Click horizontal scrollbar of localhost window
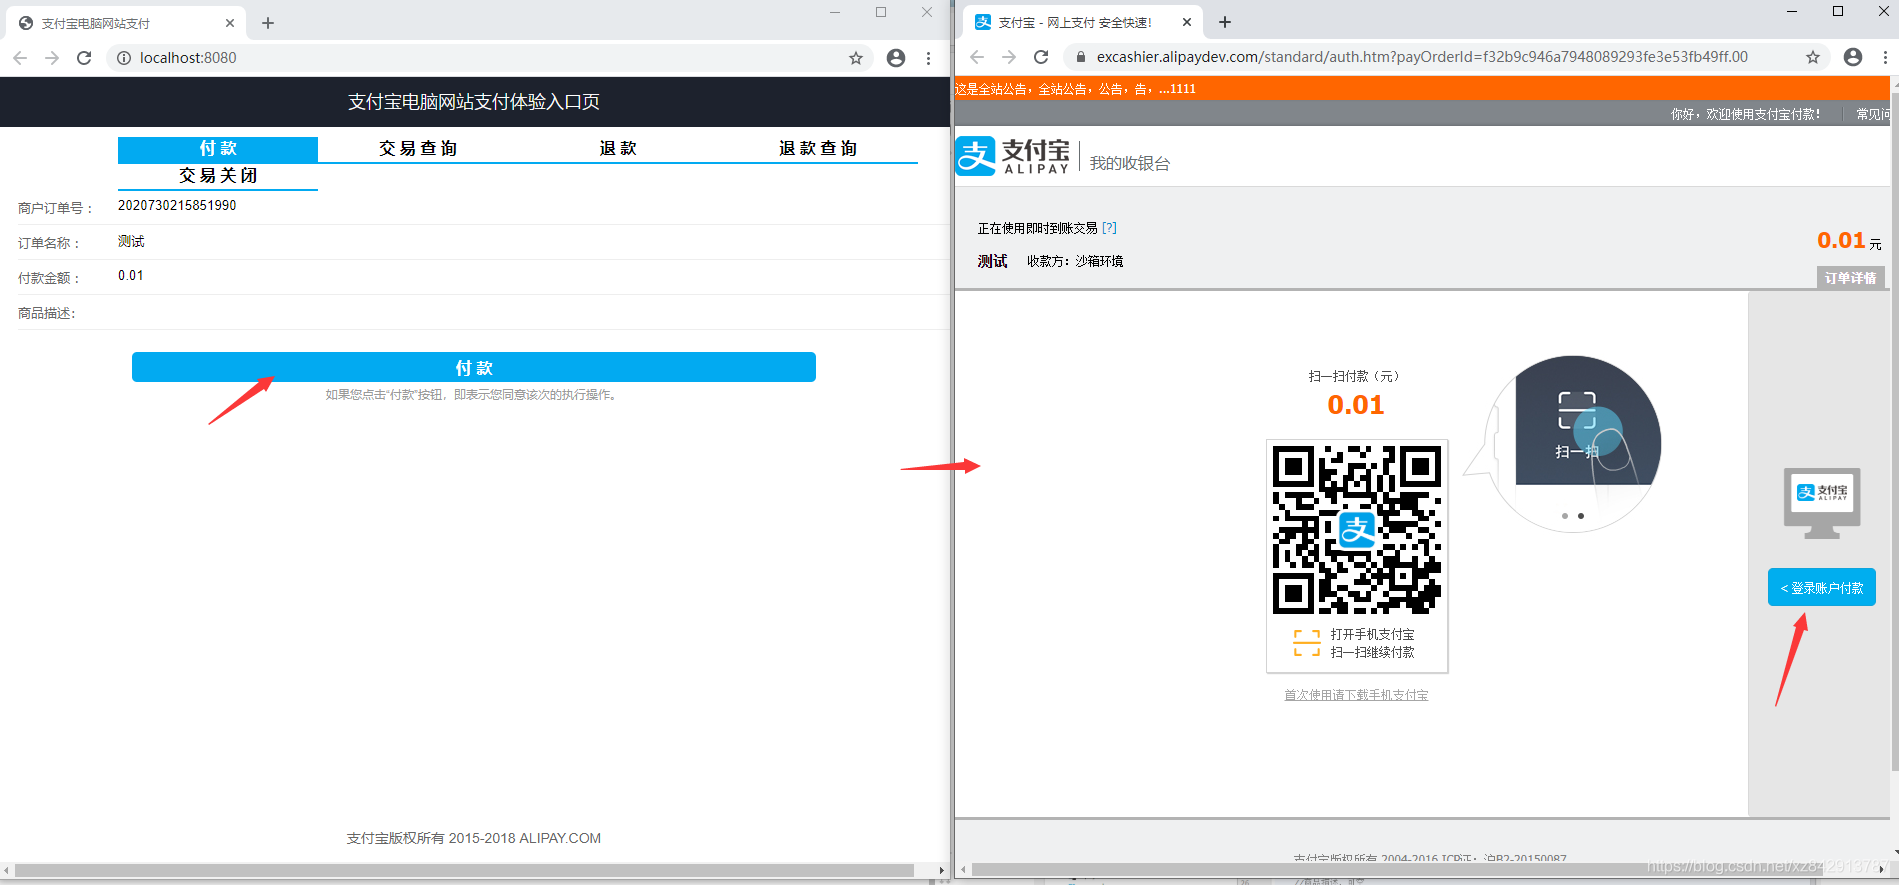1899x885 pixels. point(465,870)
